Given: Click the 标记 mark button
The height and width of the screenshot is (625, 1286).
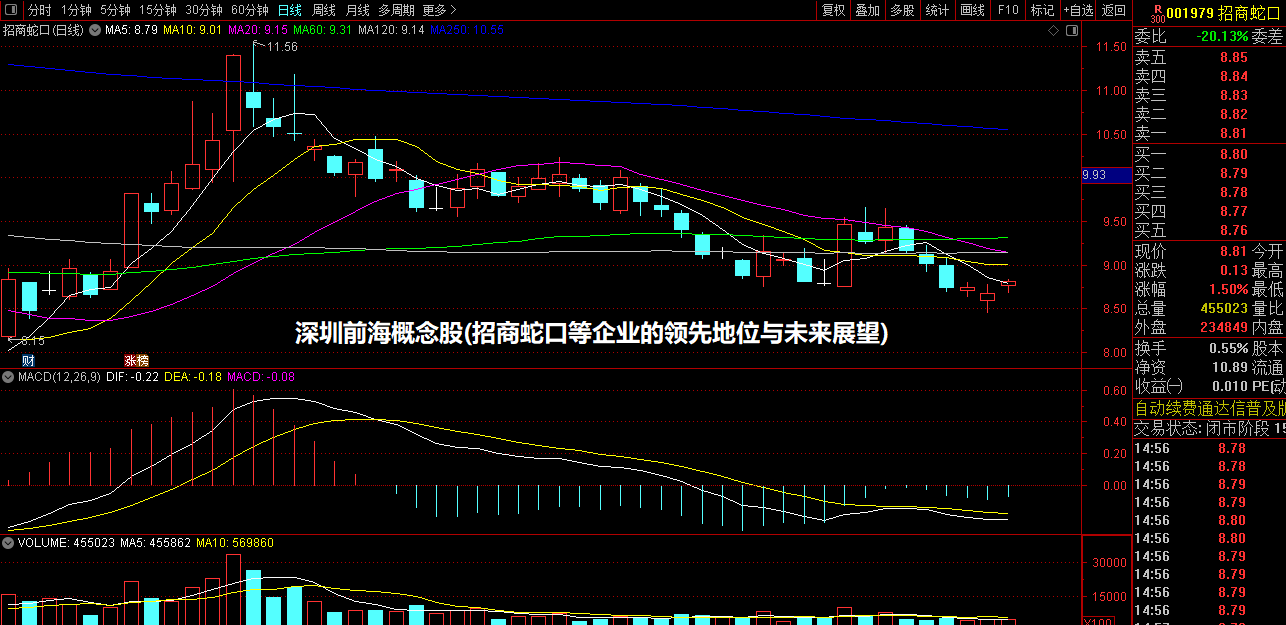Looking at the screenshot, I should point(1042,10).
